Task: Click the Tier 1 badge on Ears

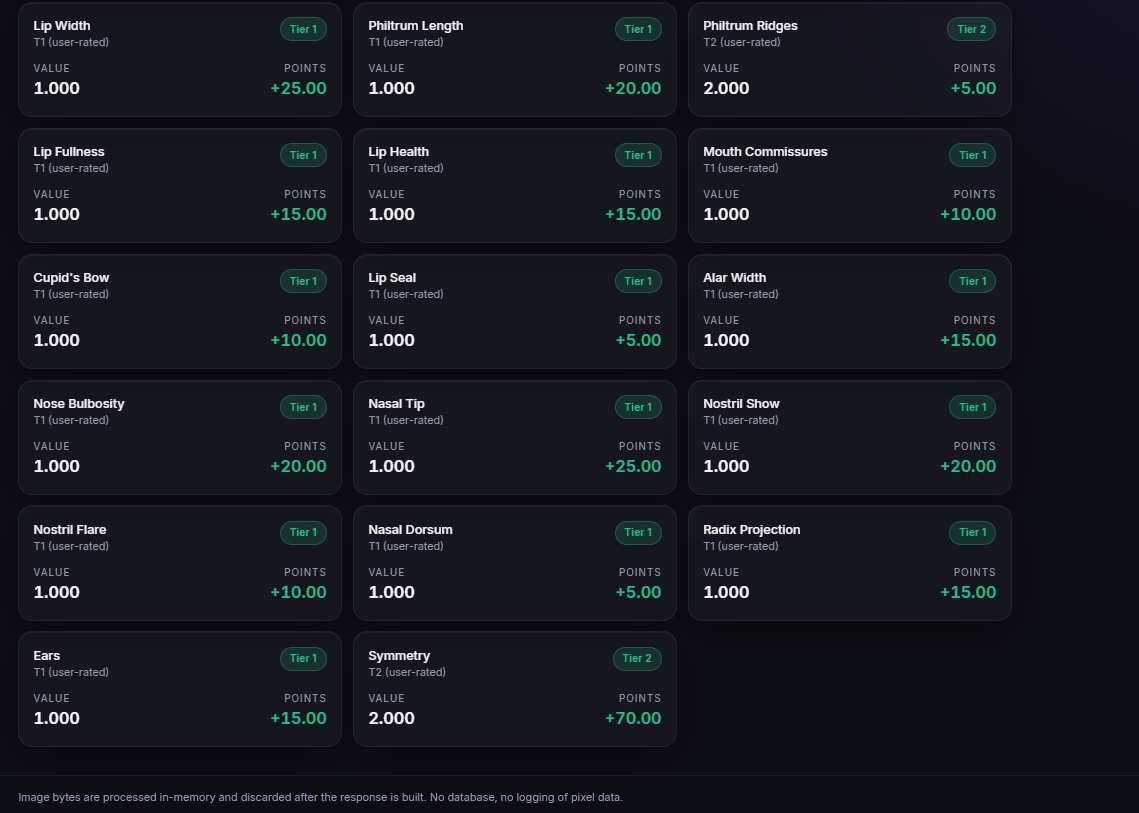Action: pos(303,658)
